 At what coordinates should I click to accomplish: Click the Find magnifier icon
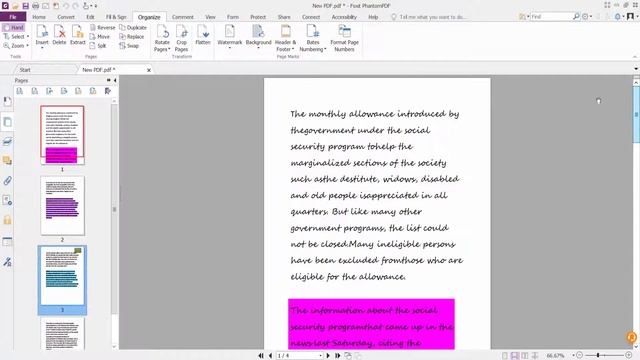[576, 16]
